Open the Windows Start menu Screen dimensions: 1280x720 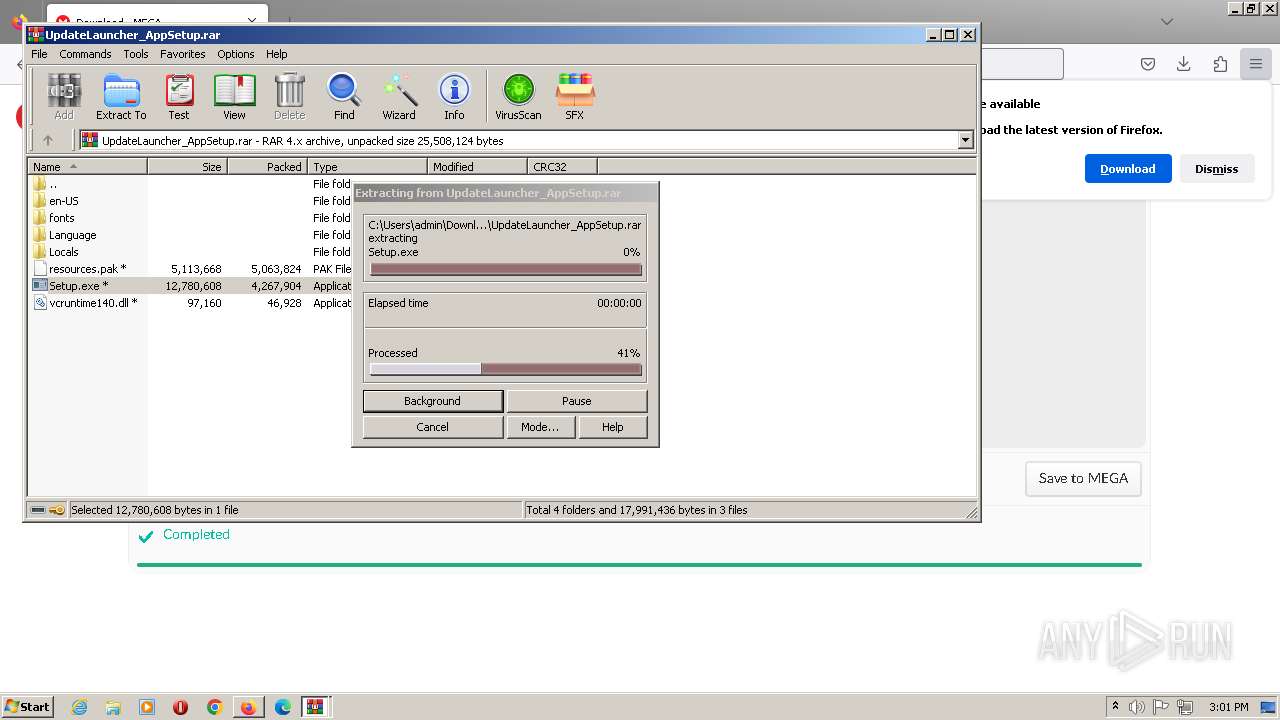(28, 707)
